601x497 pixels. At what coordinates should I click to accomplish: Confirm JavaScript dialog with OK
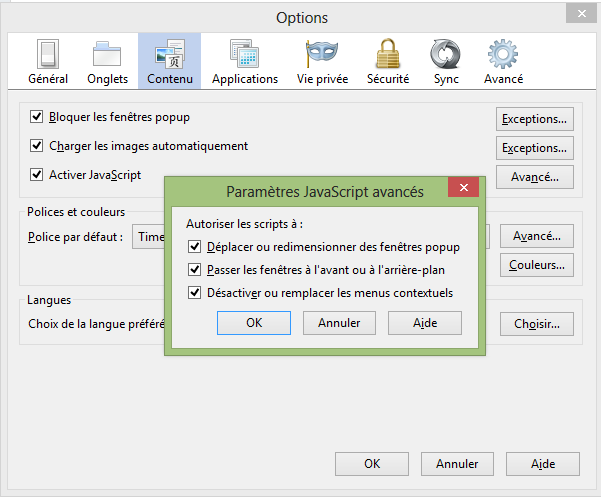[254, 323]
